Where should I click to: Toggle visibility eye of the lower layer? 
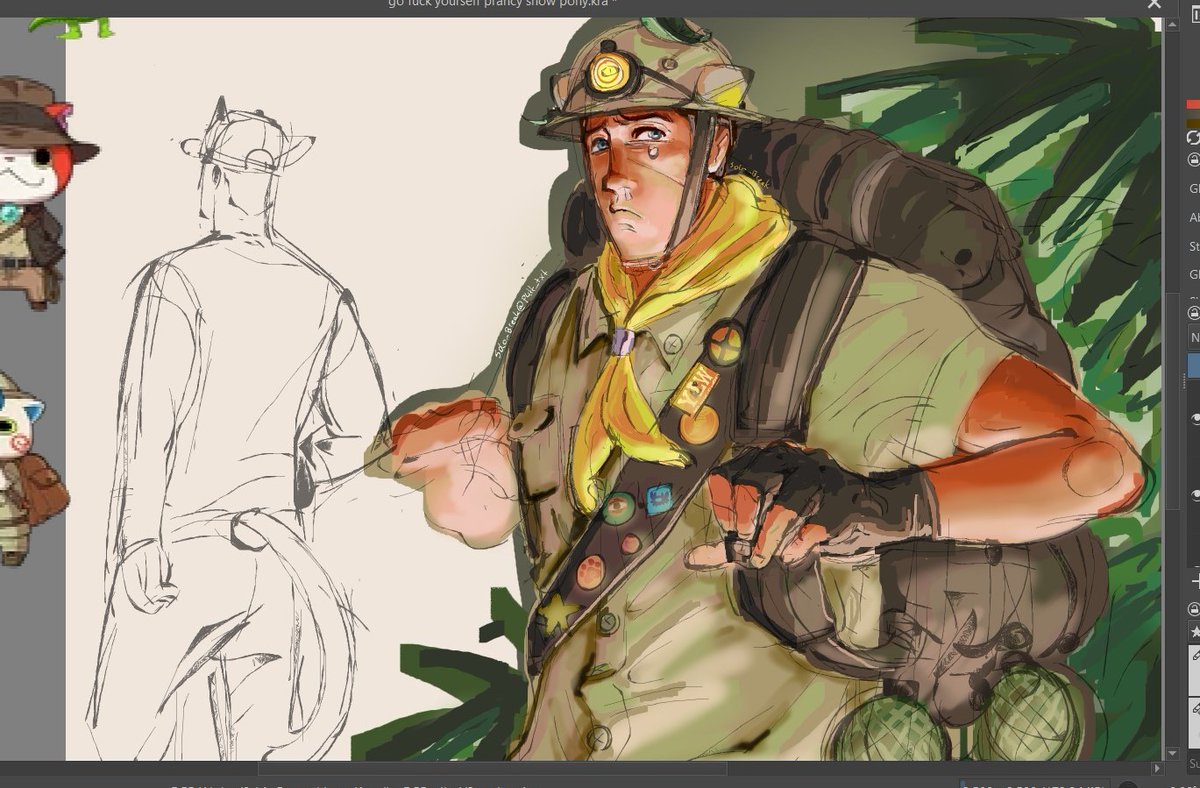(1195, 495)
